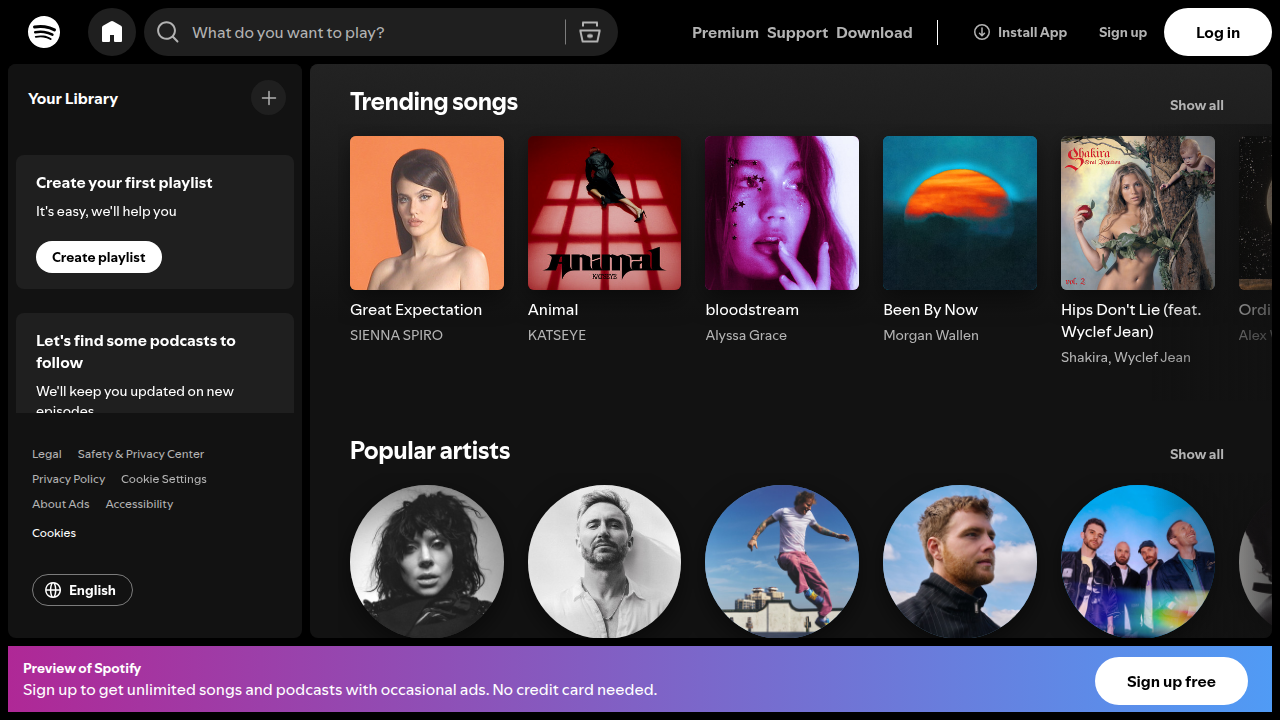The height and width of the screenshot is (720, 1280).
Task: Open first popular artist with dark curly hair
Action: pos(427,562)
